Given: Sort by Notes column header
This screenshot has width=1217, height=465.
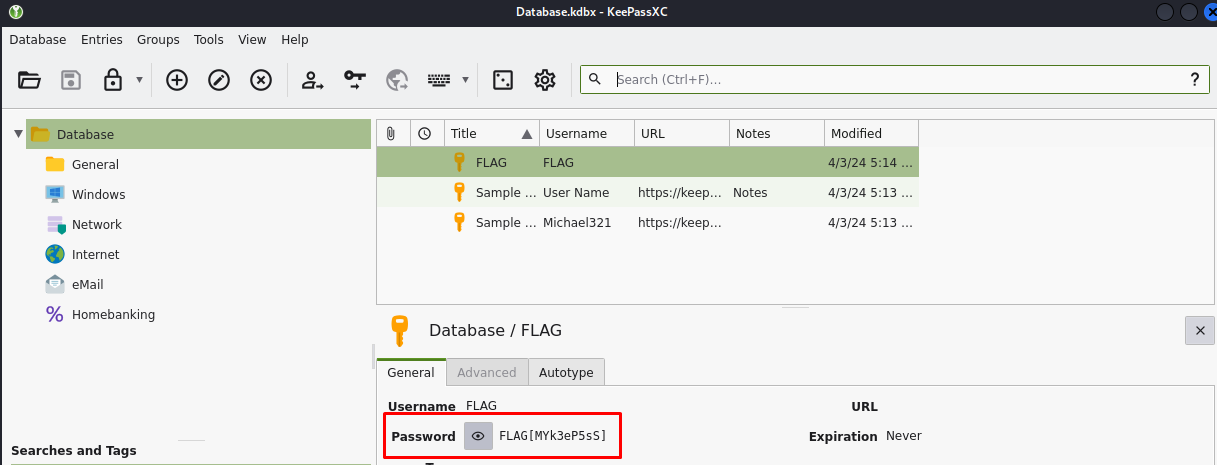Looking at the screenshot, I should [x=777, y=133].
